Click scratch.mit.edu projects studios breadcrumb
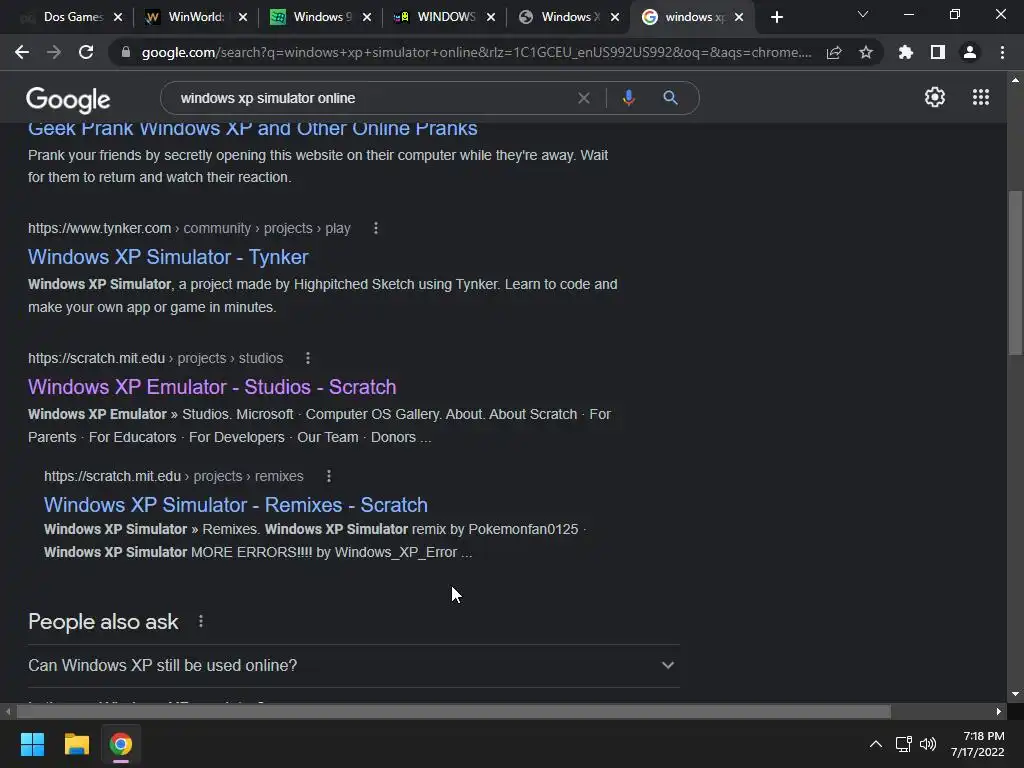The image size is (1024, 768). click(155, 358)
